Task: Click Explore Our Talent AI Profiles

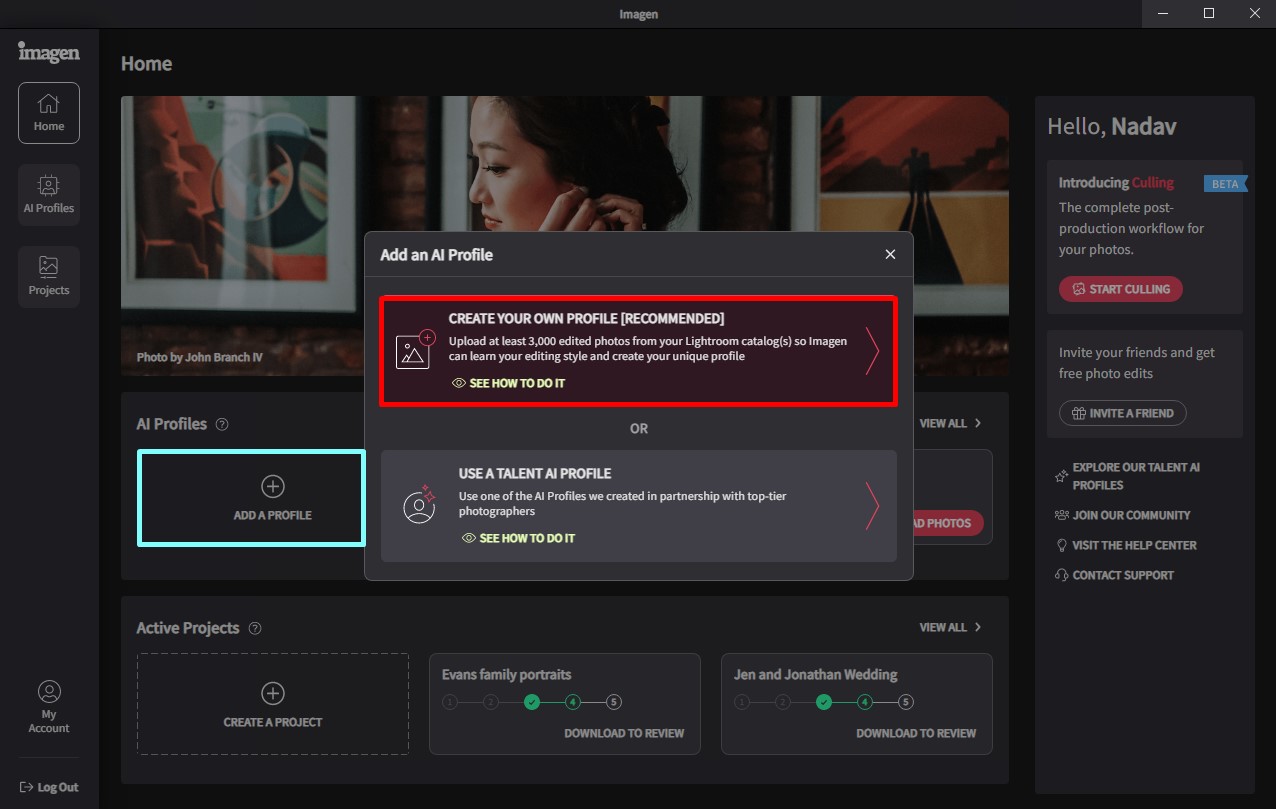Action: coord(1136,476)
